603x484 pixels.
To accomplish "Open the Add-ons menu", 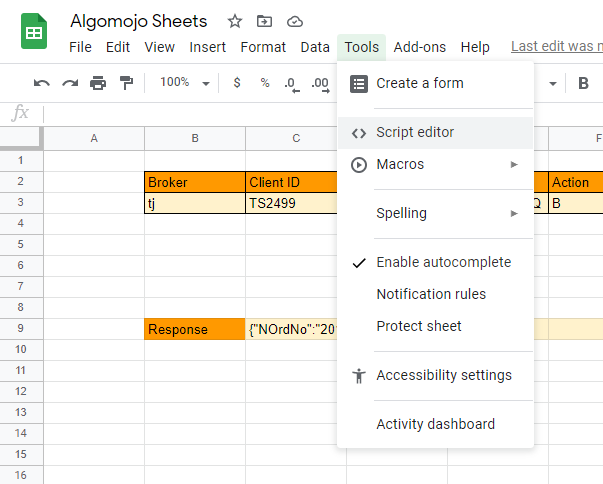I will 420,47.
